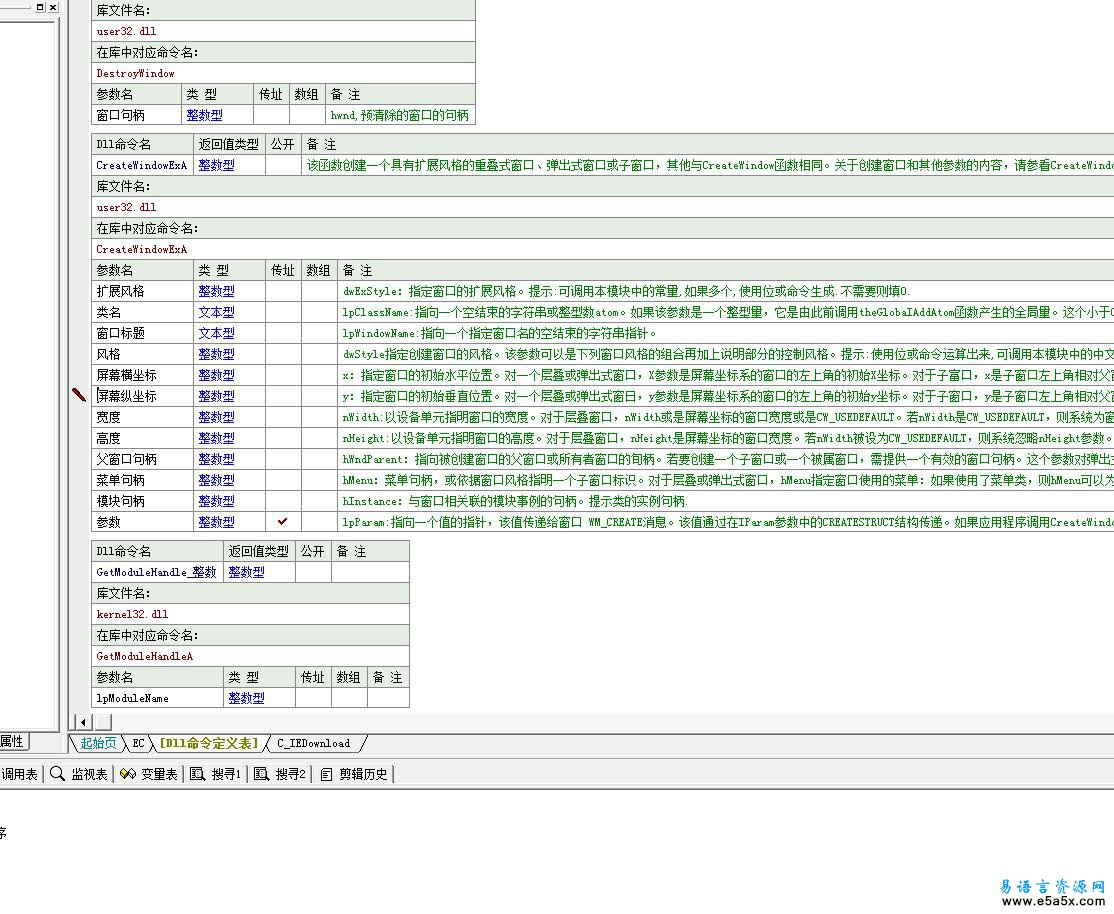The height and width of the screenshot is (914, 1114).
Task: Click the horizontal scrollbar left arrow
Action: (x=82, y=722)
